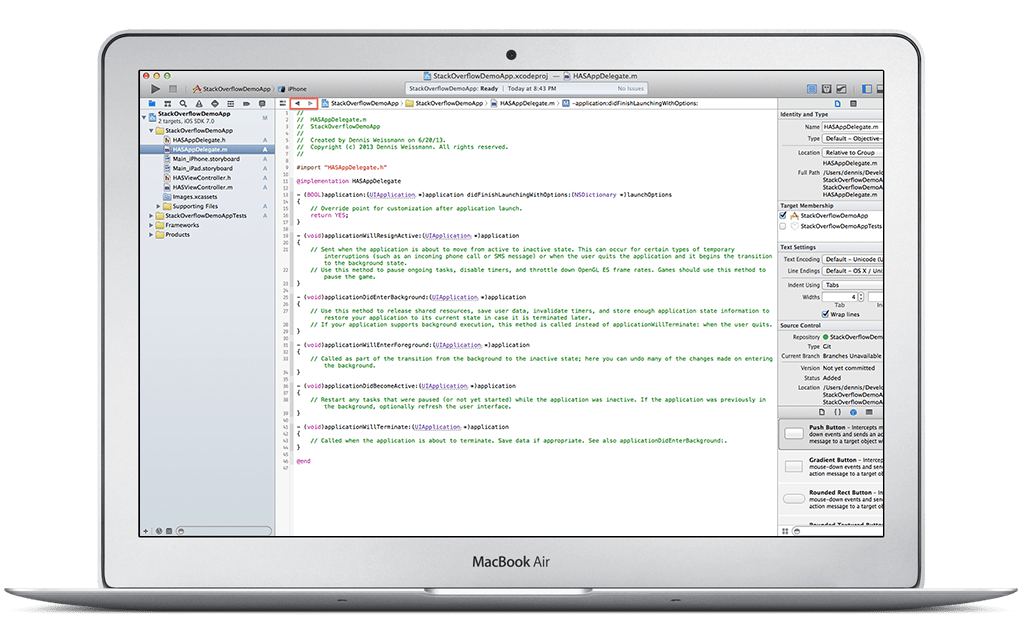Select HASAppDelegate.h in the navigator

pyautogui.click(x=199, y=140)
